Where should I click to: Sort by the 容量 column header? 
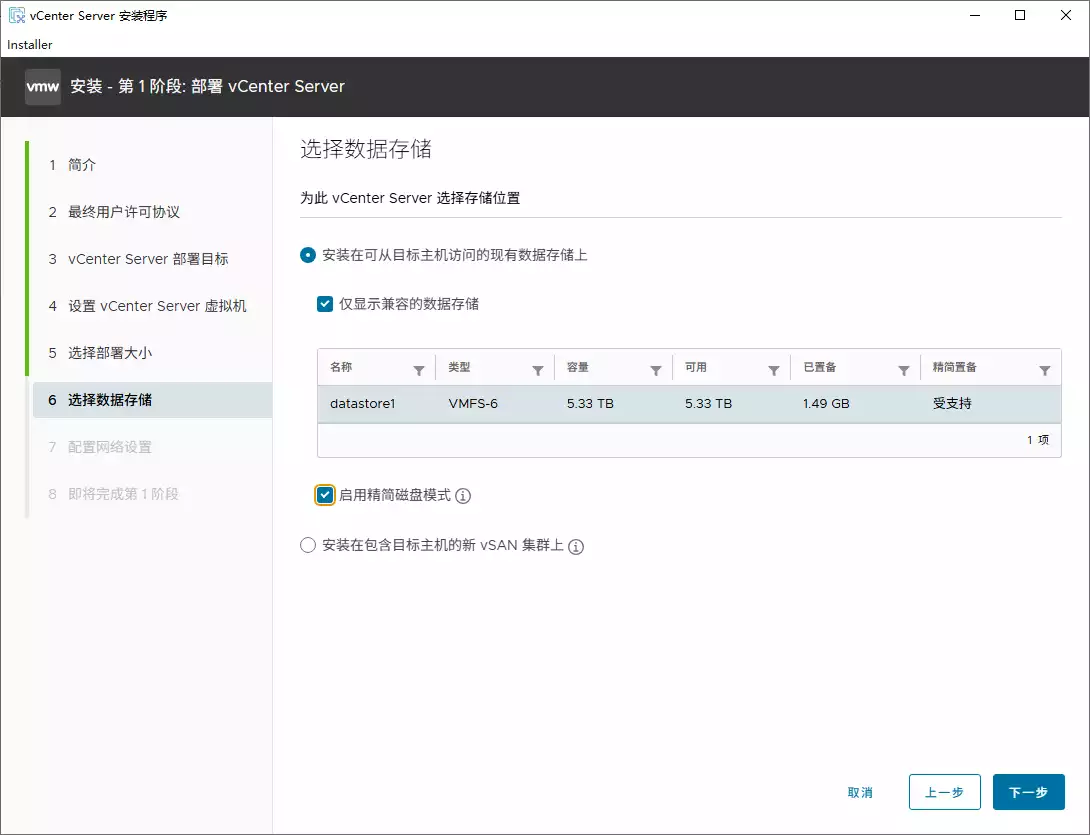(577, 367)
